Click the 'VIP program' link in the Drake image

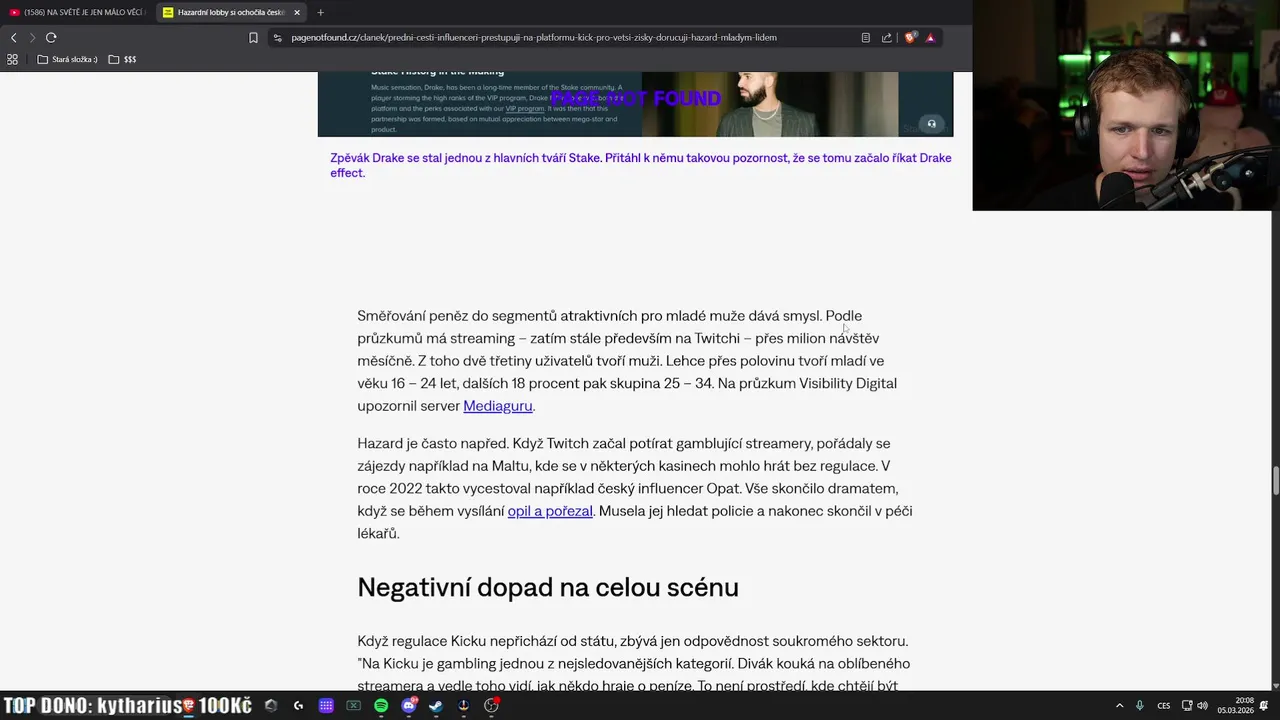point(525,108)
